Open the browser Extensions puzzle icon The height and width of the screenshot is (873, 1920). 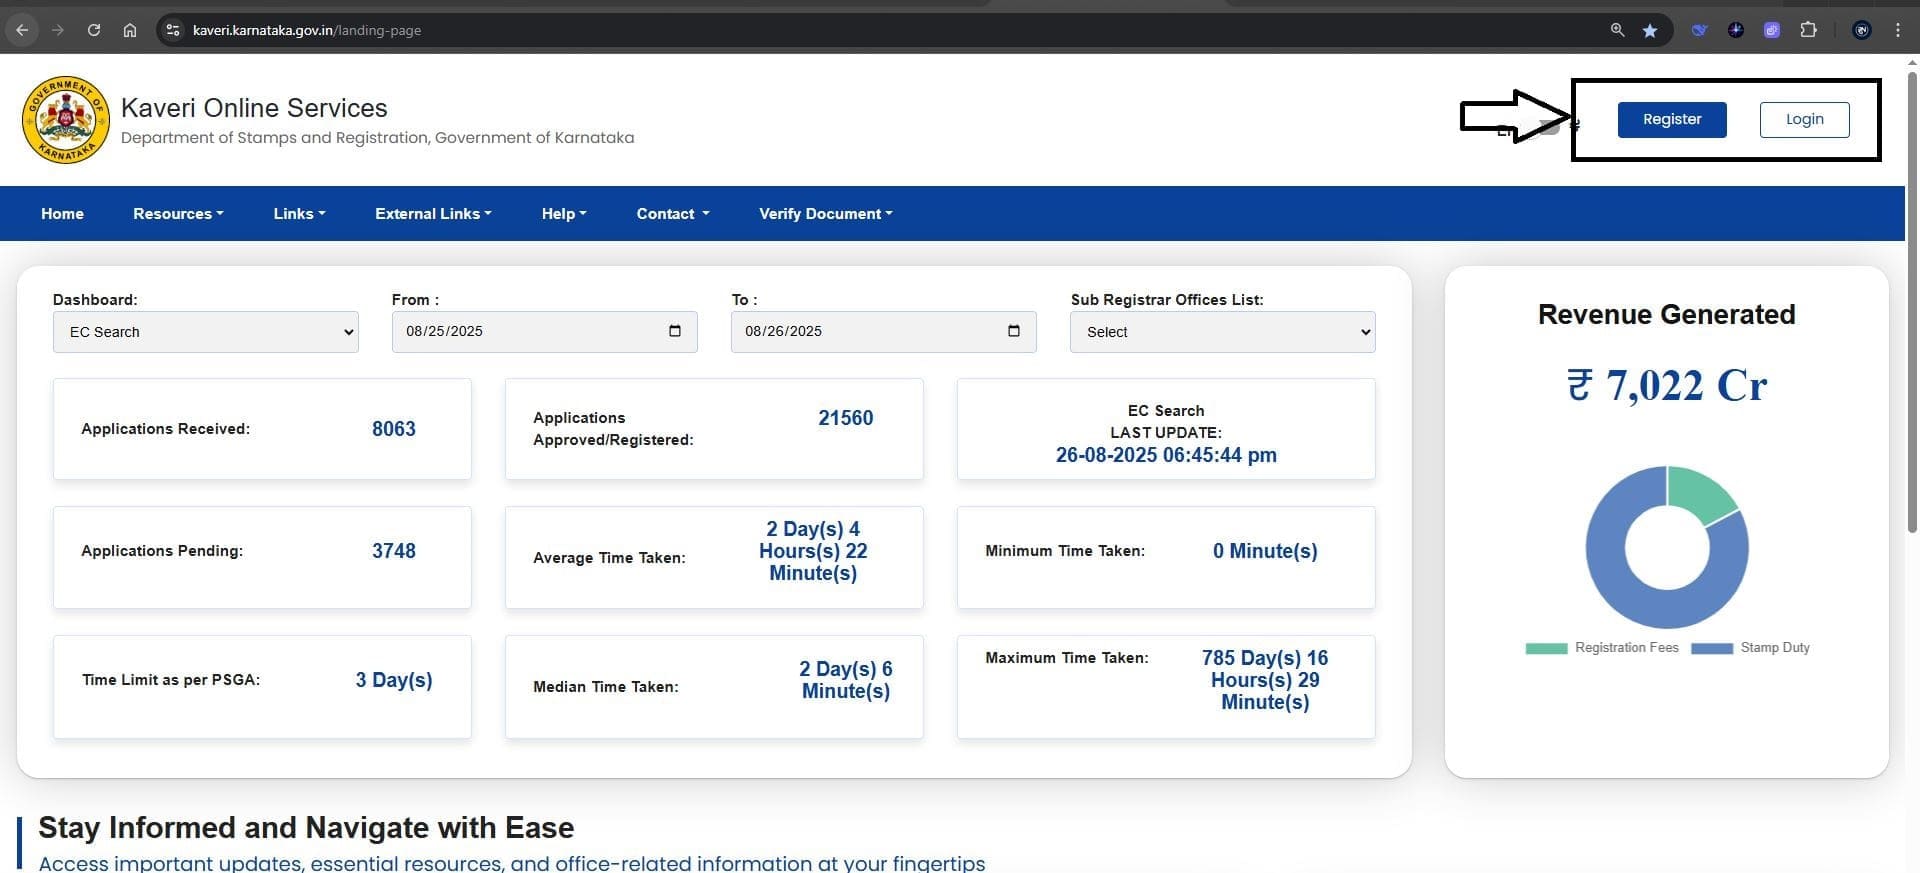[x=1808, y=31]
